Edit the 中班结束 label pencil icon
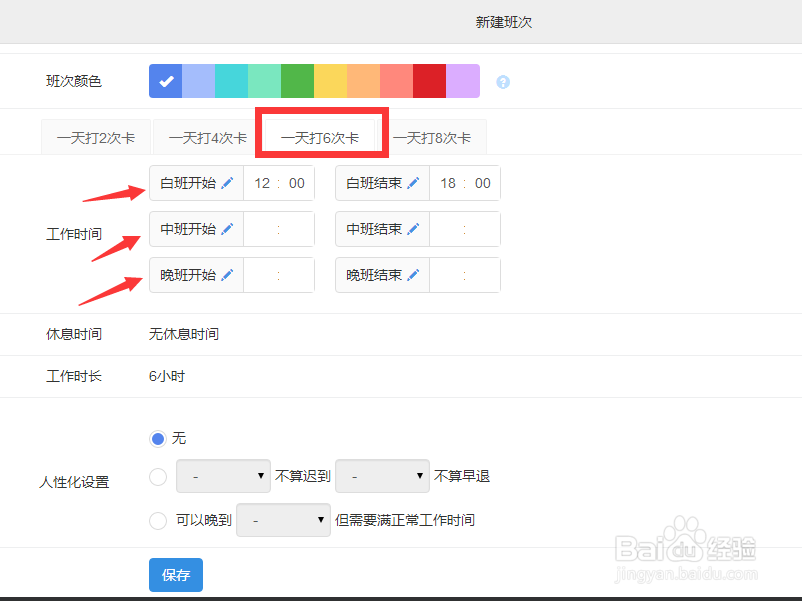 tap(413, 229)
